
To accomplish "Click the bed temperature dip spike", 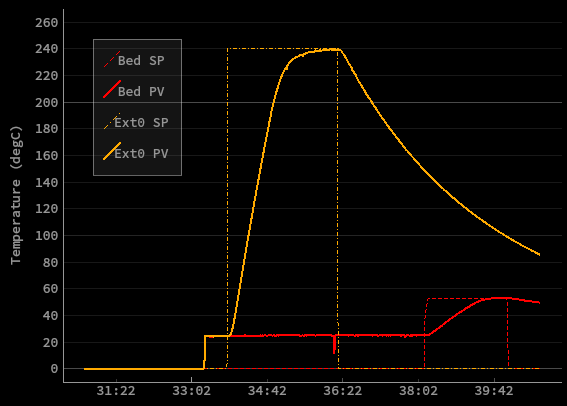I will click(334, 345).
